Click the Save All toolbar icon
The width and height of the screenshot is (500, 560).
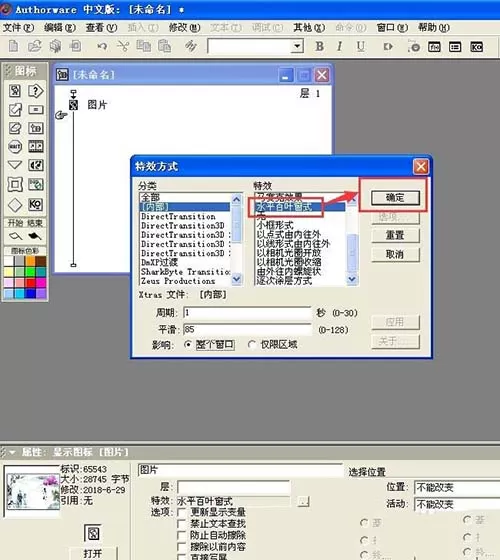[55, 46]
